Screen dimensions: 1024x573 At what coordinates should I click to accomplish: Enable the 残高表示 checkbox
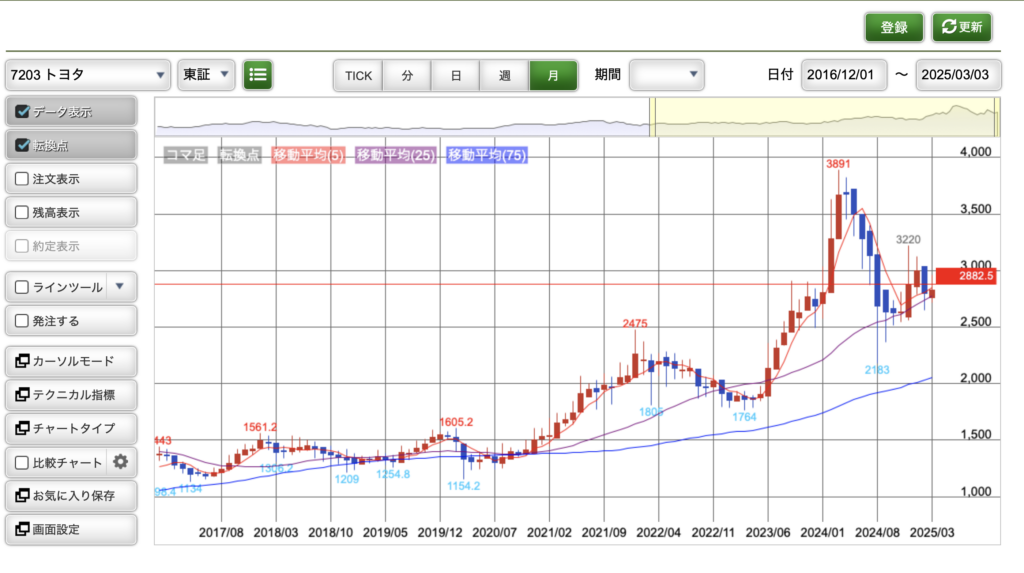click(x=22, y=213)
